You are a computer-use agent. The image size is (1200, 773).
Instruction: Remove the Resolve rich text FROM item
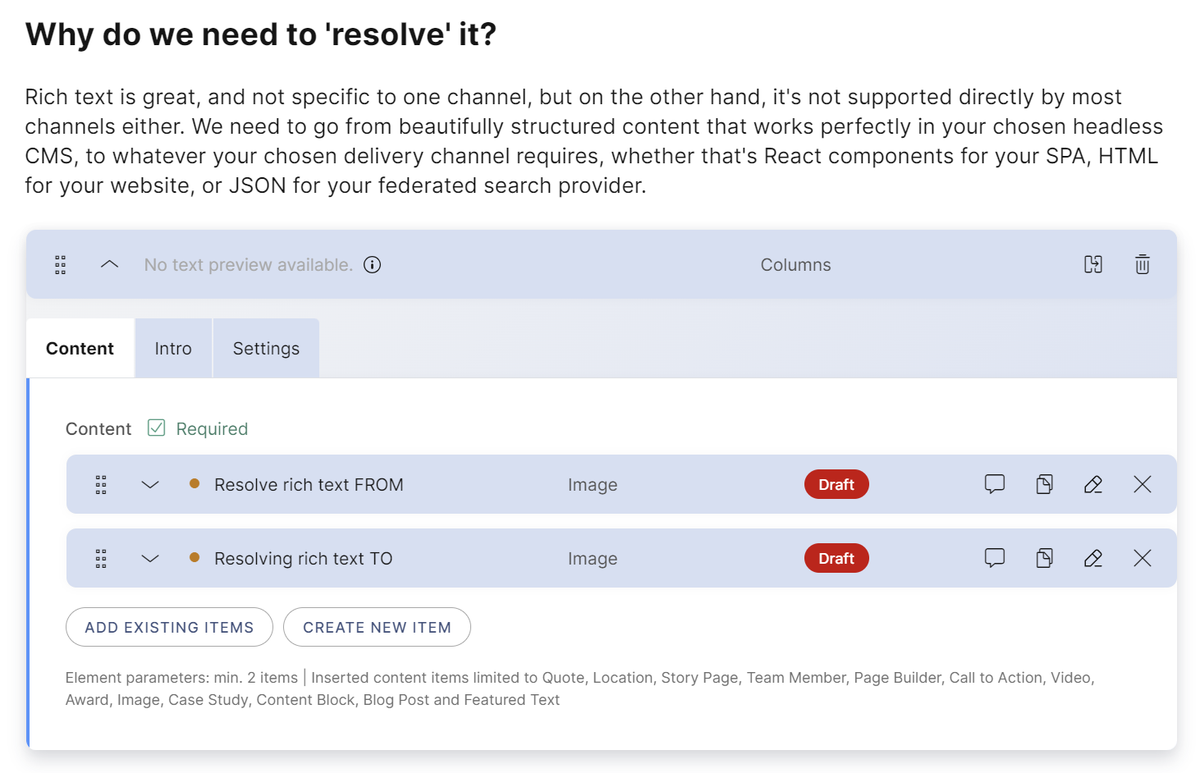[1142, 485]
